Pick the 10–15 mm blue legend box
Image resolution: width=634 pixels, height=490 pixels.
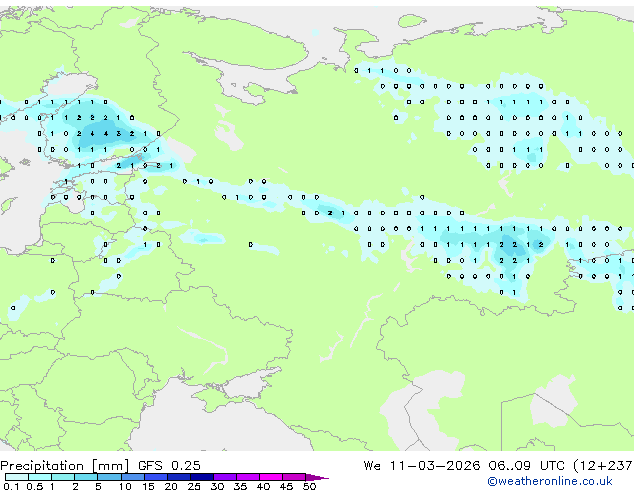pos(132,477)
